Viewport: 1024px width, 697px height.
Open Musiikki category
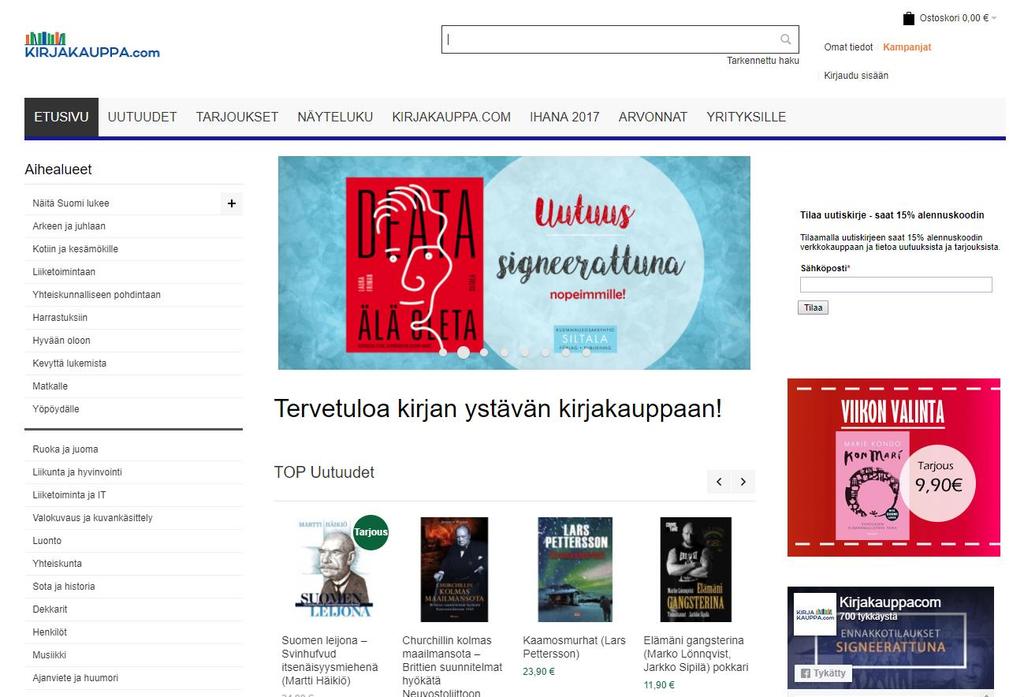(x=49, y=655)
